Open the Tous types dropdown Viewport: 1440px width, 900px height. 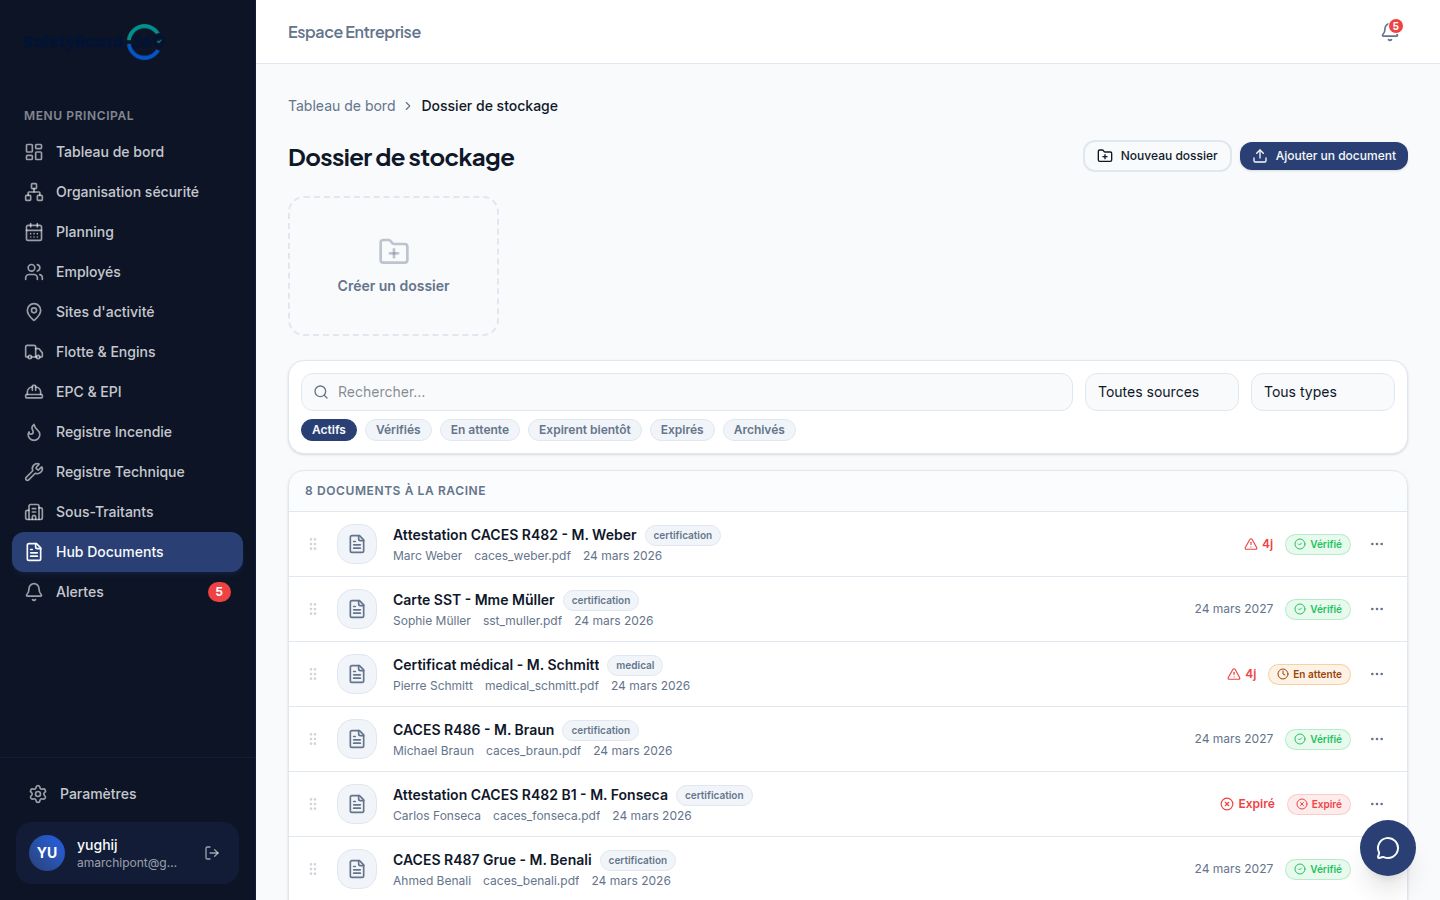(1323, 392)
